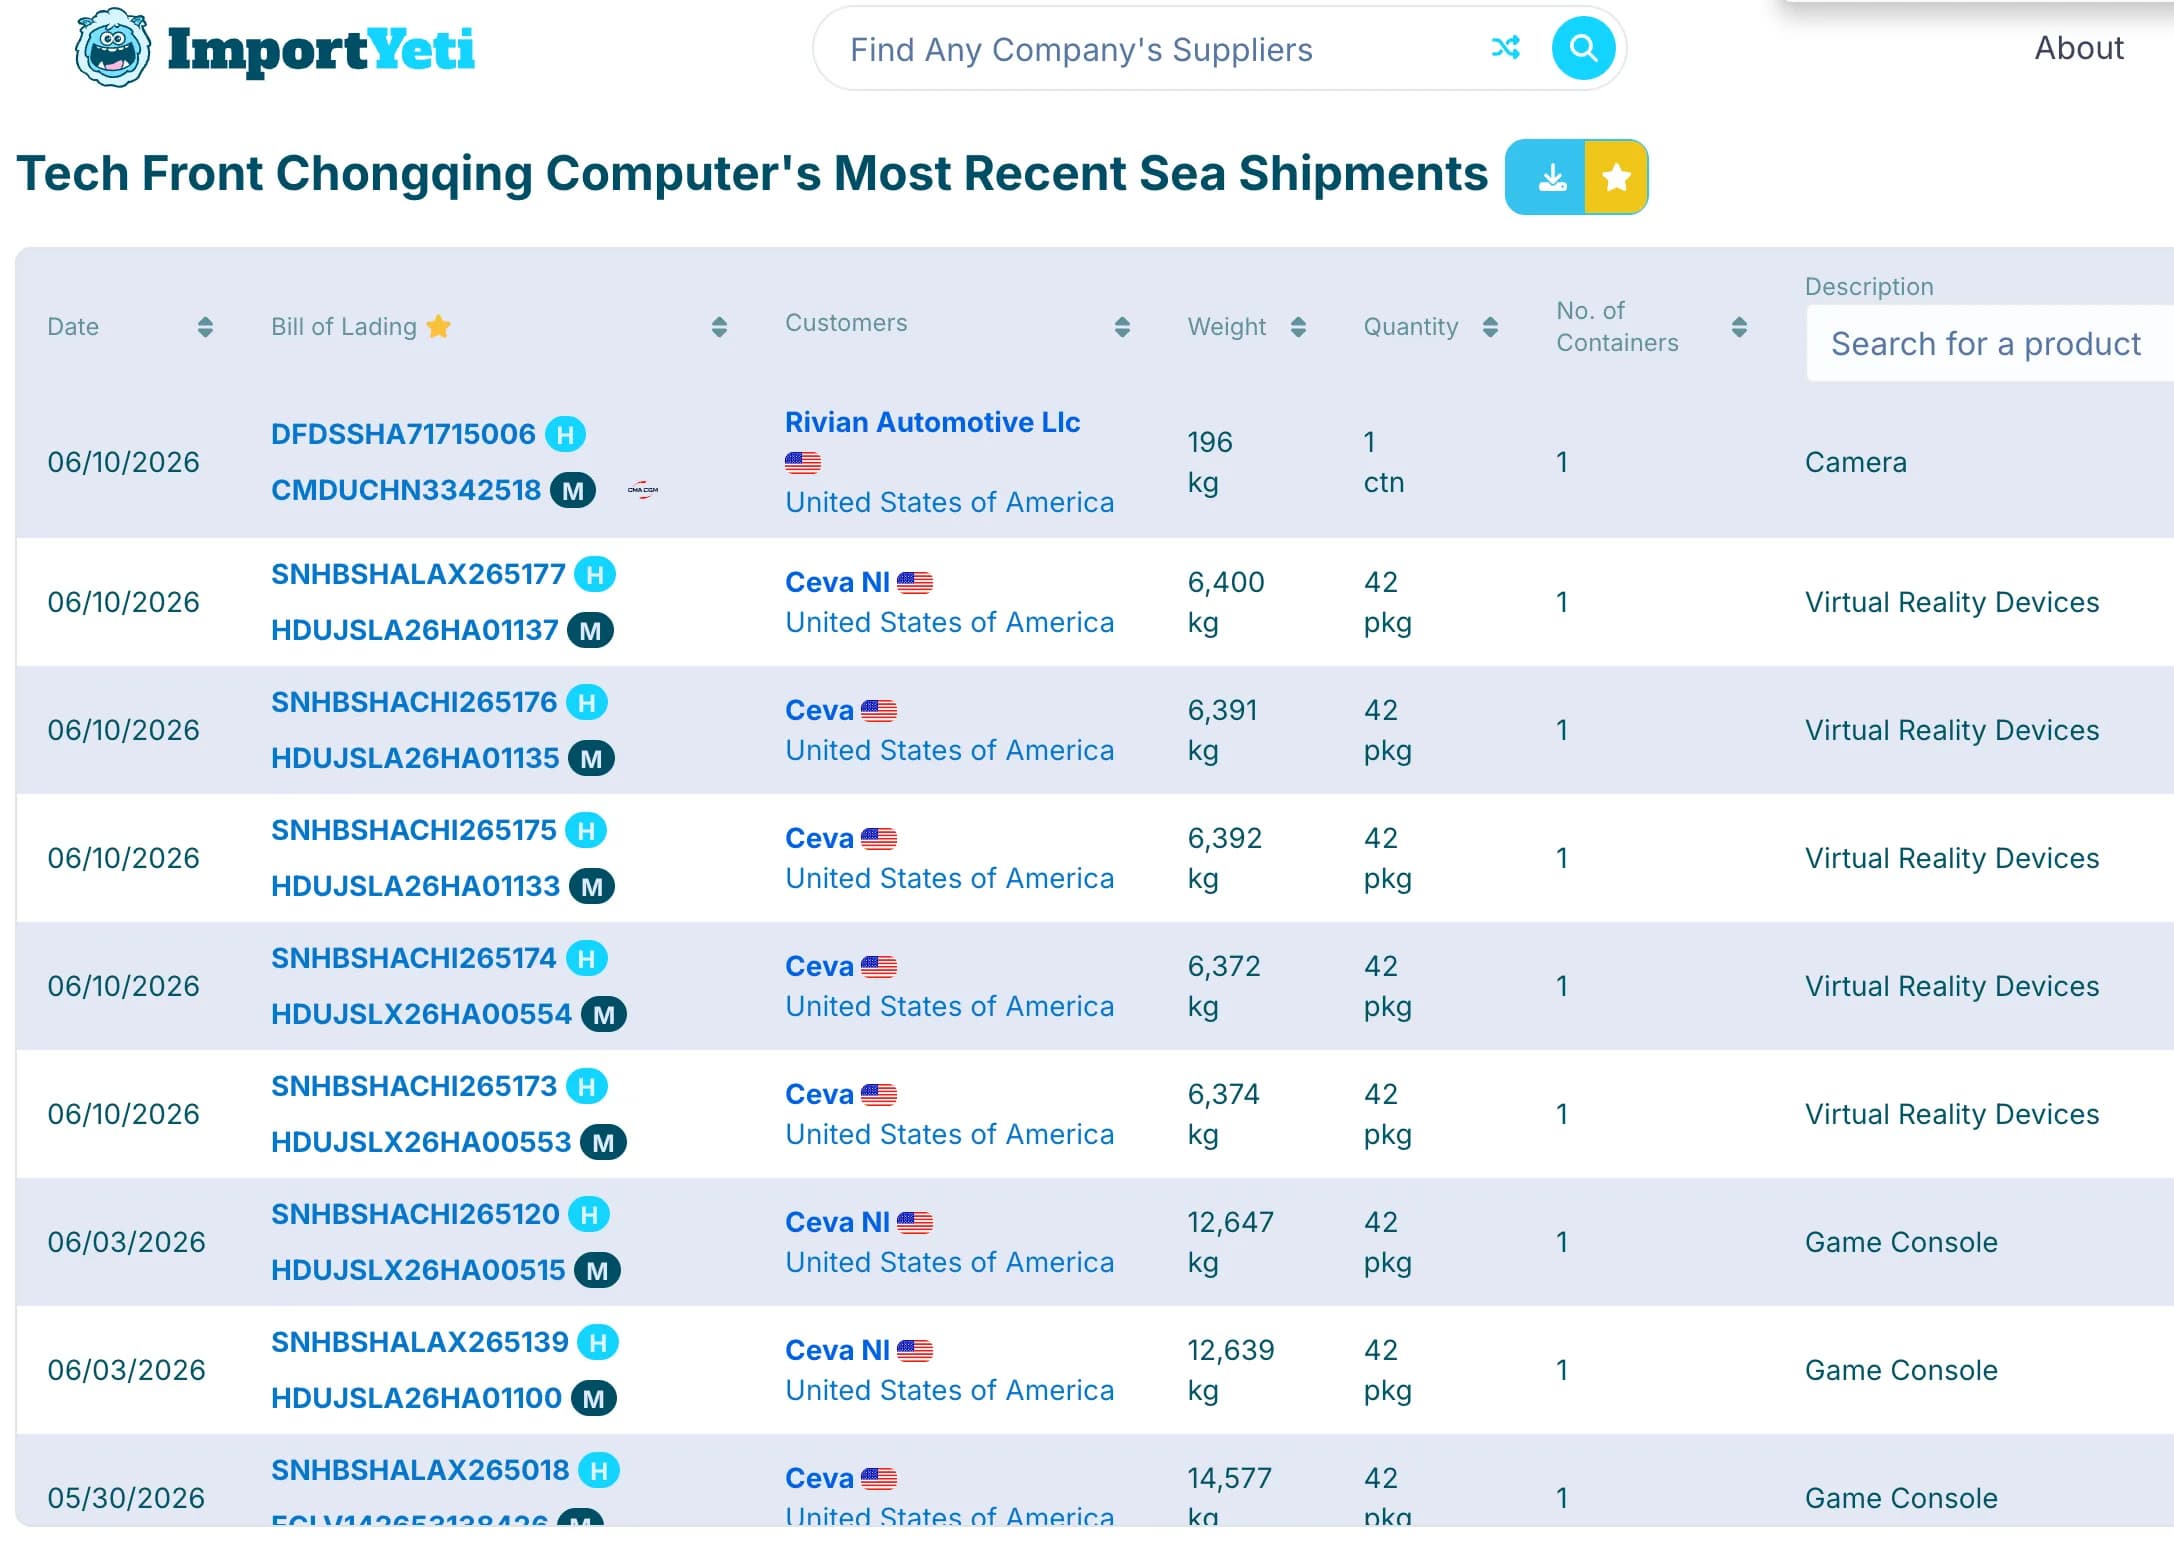Click the US flag under Rivian Automotive Llc
Screen dimensions: 2174x1552
pos(802,462)
